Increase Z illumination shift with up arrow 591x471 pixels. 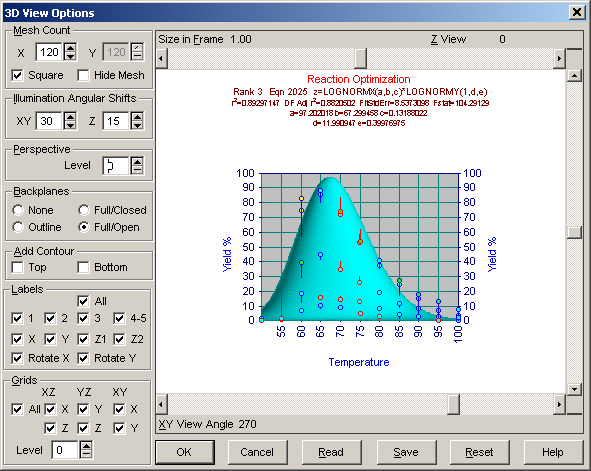click(x=137, y=116)
